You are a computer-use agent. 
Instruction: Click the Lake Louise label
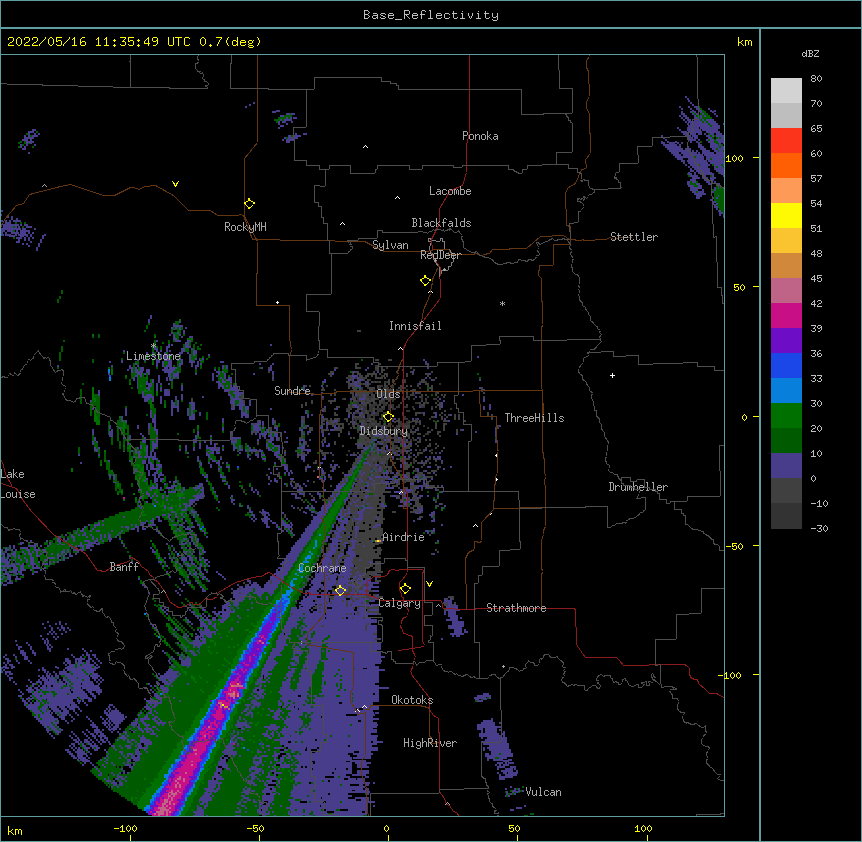tap(18, 484)
